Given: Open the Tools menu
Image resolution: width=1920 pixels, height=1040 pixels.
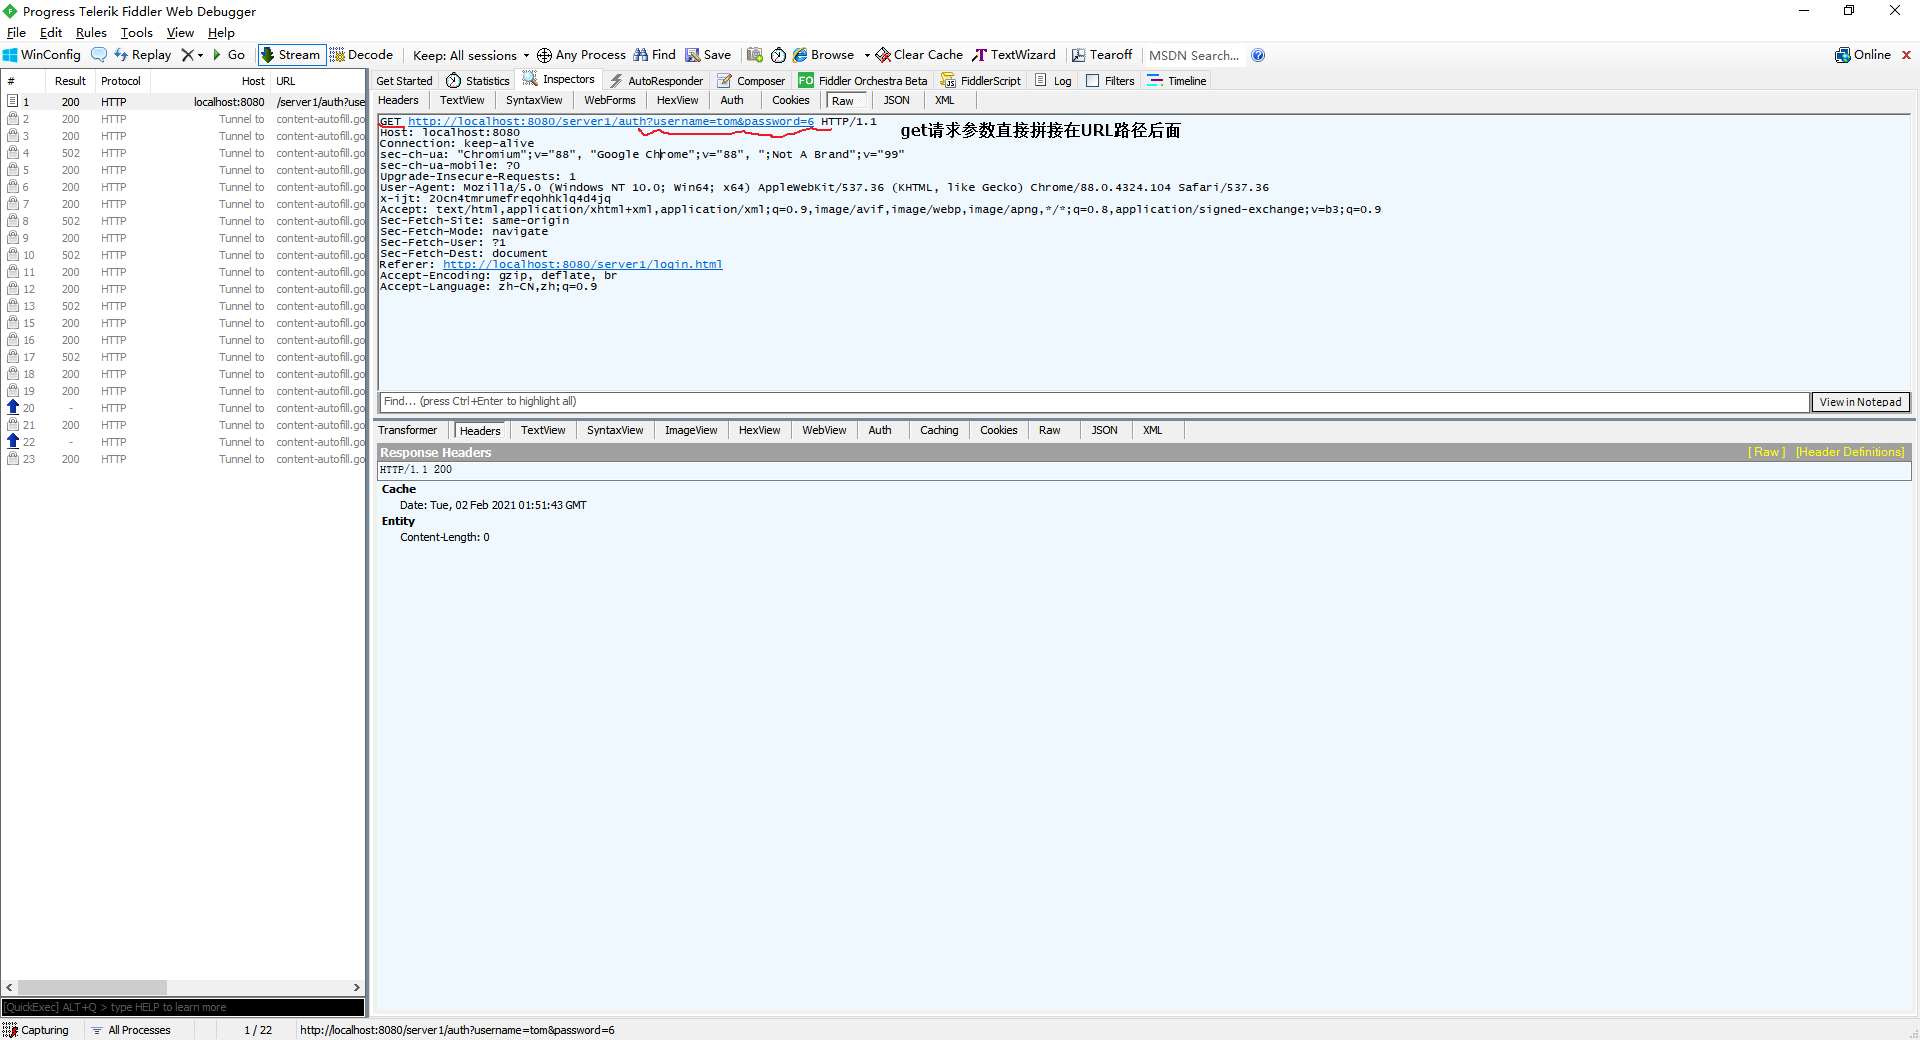Looking at the screenshot, I should (x=137, y=33).
